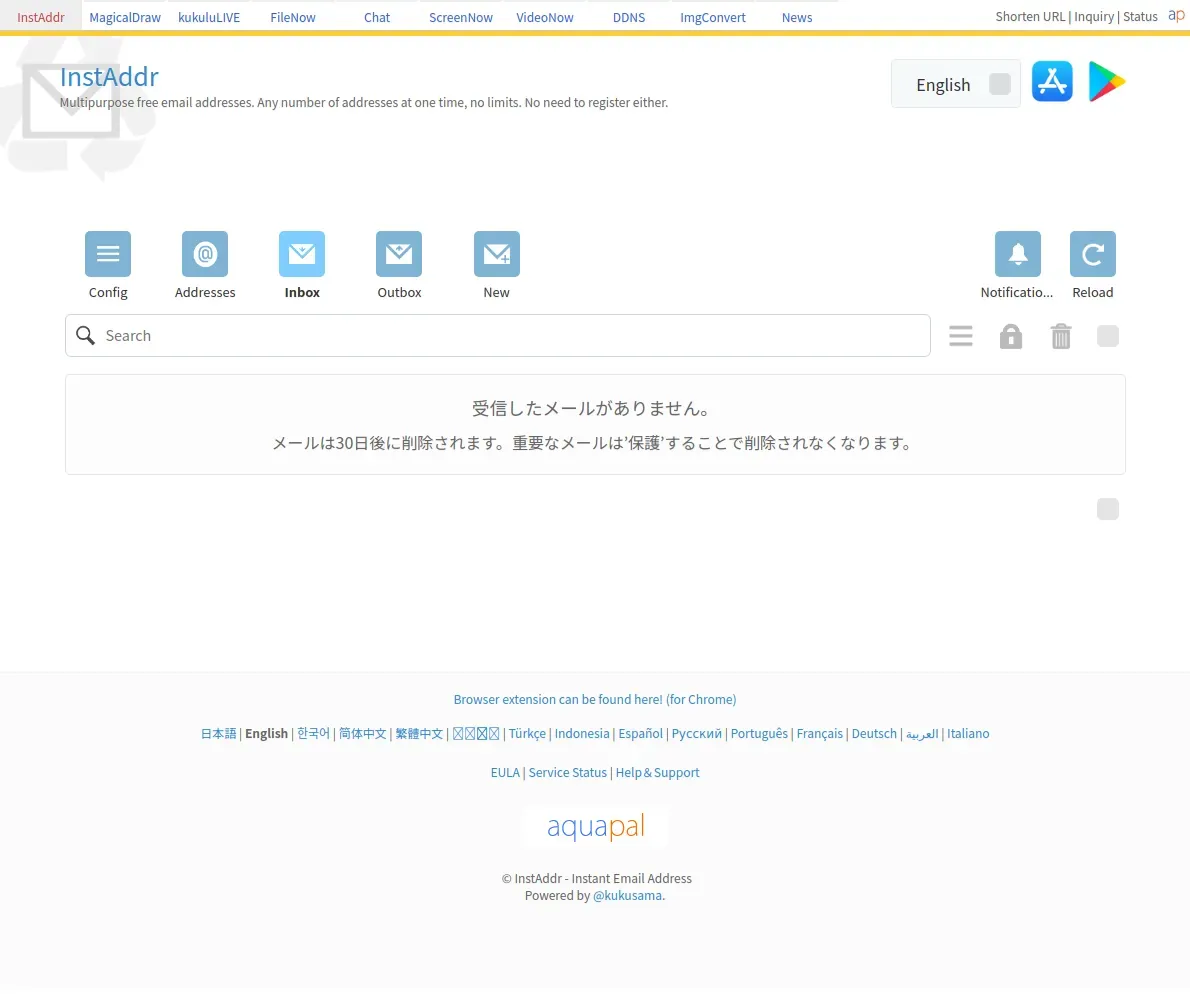Click the Shorten URL link

pos(1030,16)
